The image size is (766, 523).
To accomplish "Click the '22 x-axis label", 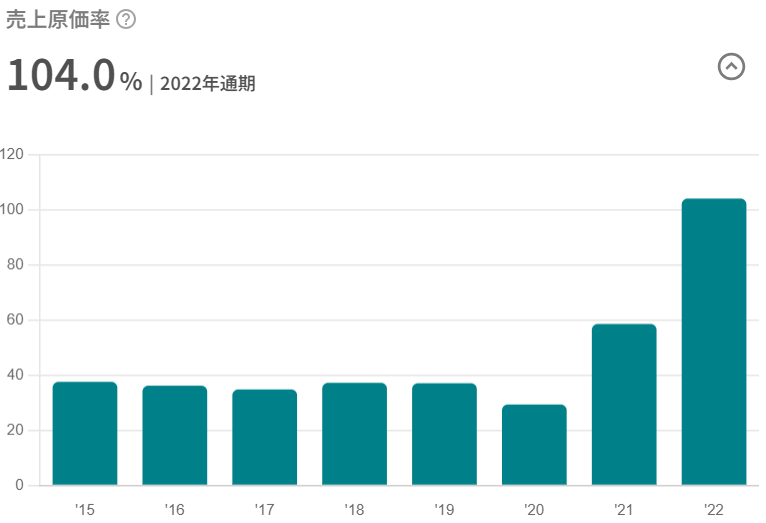I will point(714,510).
